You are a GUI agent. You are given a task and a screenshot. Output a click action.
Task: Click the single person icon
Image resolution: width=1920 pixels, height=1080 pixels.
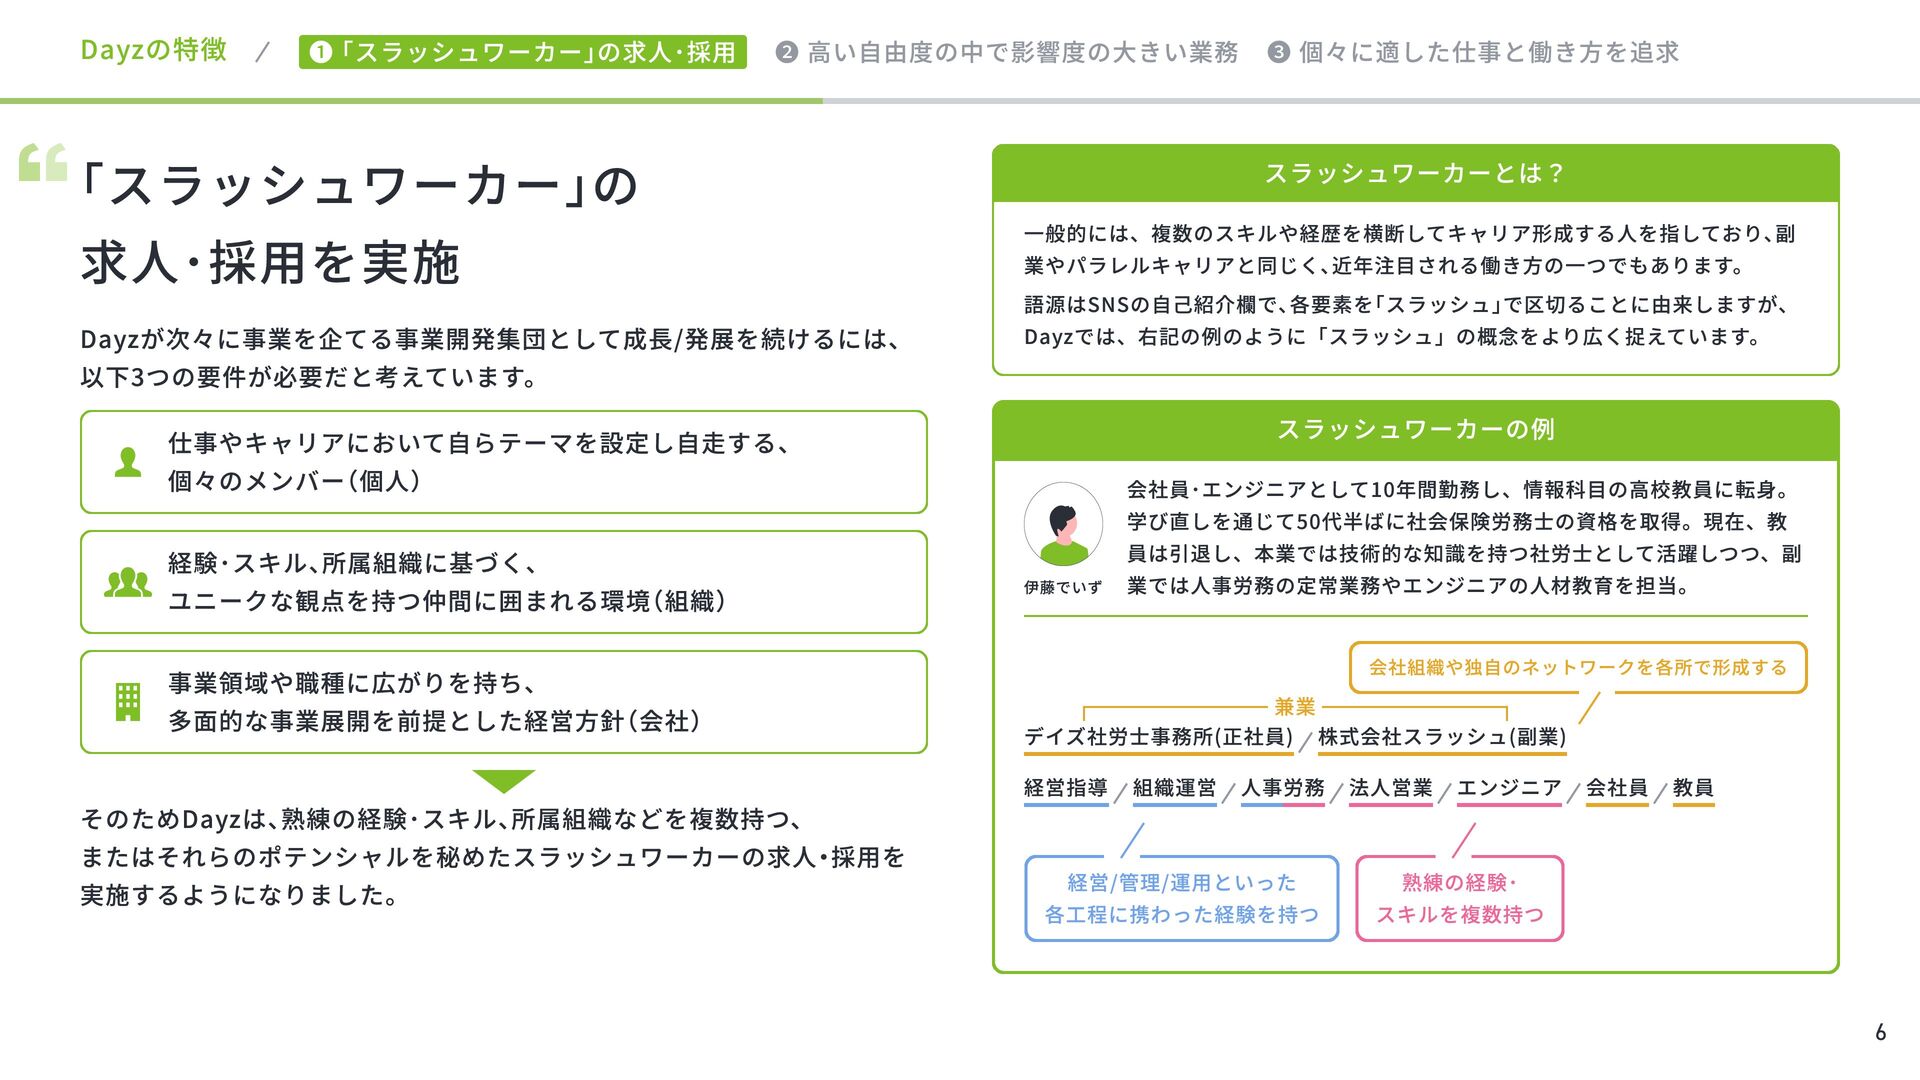click(x=128, y=462)
